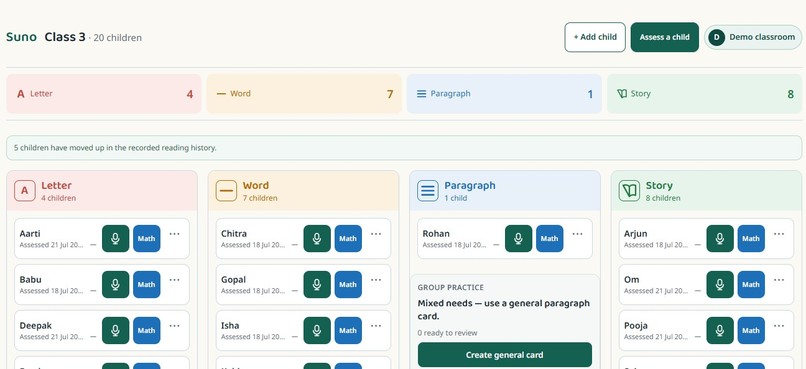806x369 pixels.
Task: Open Math assessment for Aarti
Action: (x=146, y=238)
